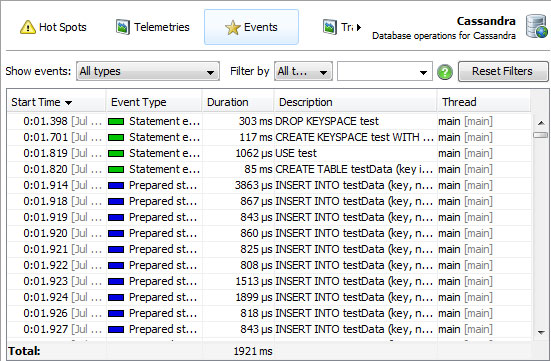Open the Filter by column dropdown

(x=303, y=71)
